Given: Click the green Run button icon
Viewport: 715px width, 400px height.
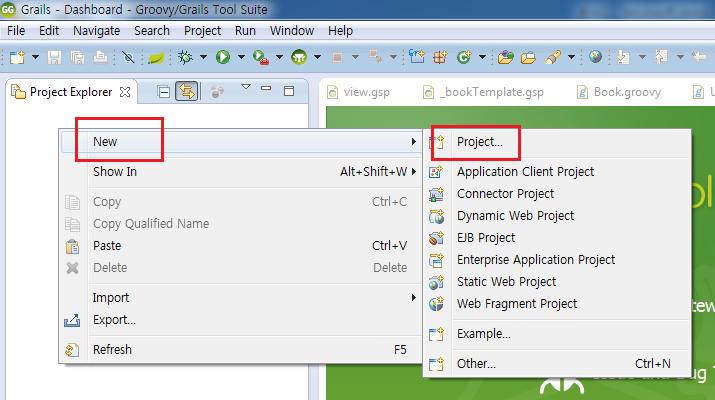Looking at the screenshot, I should pyautogui.click(x=223, y=57).
